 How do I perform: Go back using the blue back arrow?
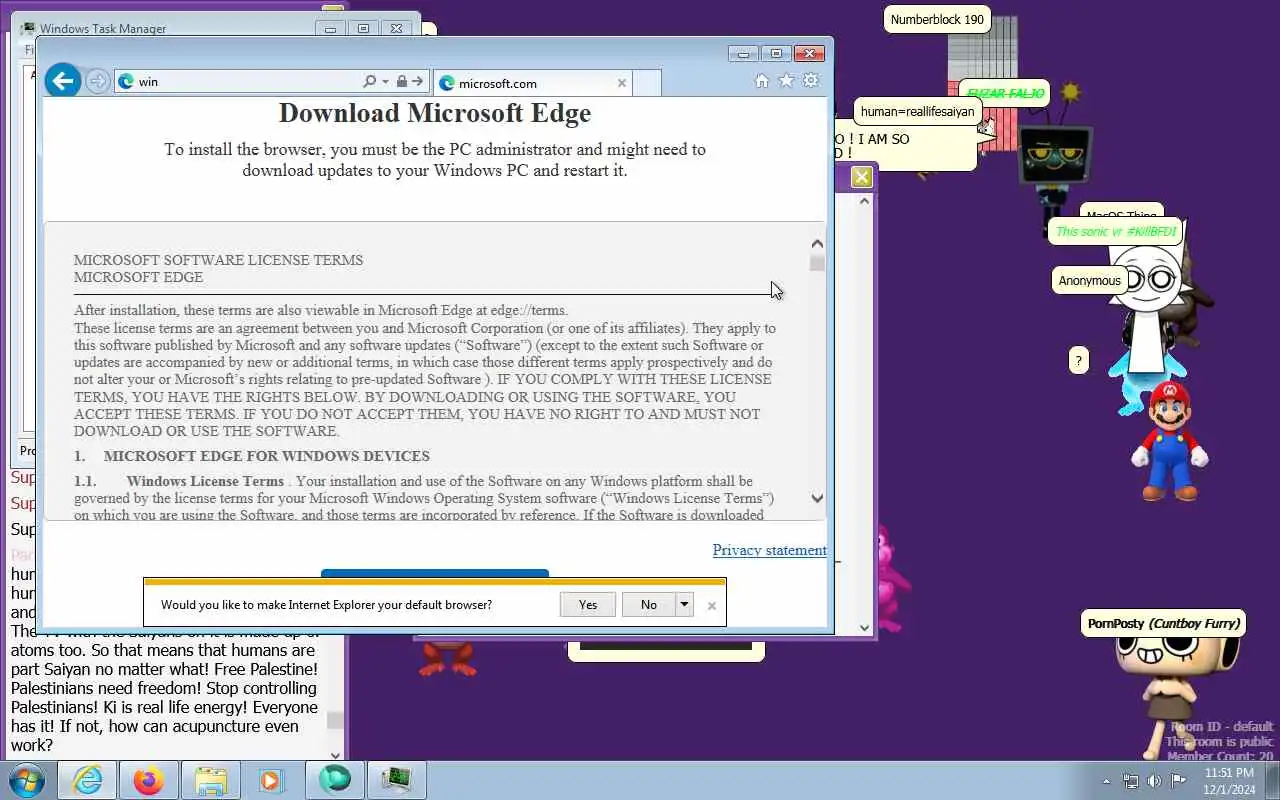click(63, 81)
